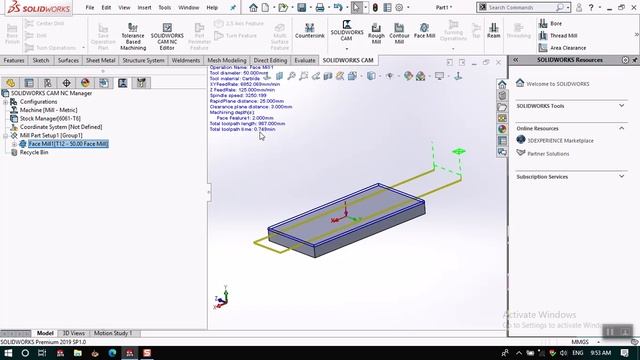Create a new document
640x360 pixels.
click(265, 7)
